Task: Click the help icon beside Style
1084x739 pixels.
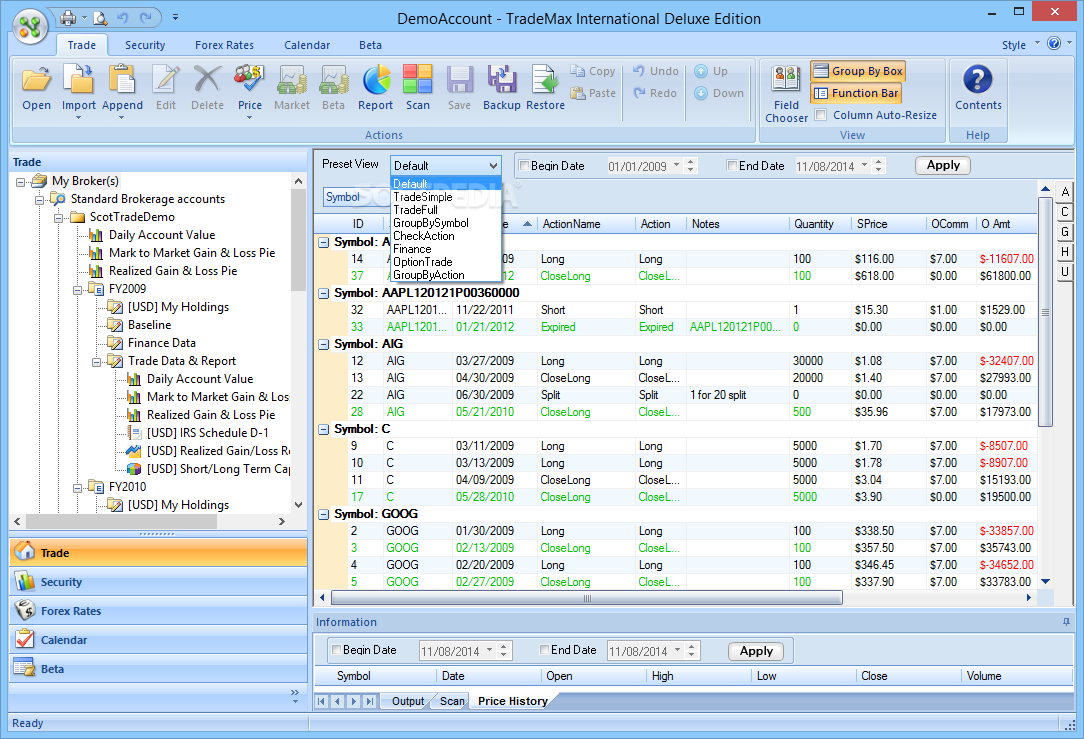Action: (x=1054, y=44)
